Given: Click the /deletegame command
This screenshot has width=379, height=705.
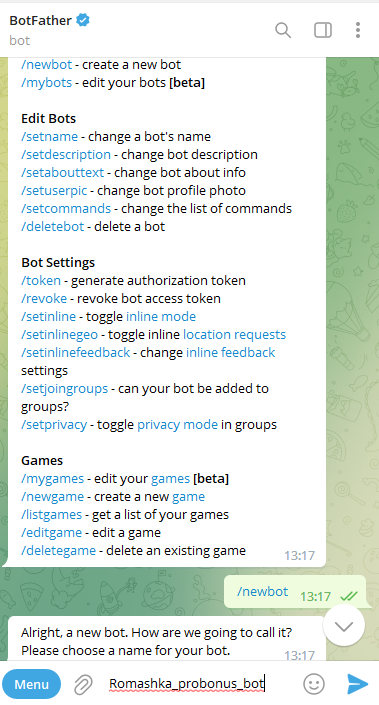Looking at the screenshot, I should click(58, 550).
